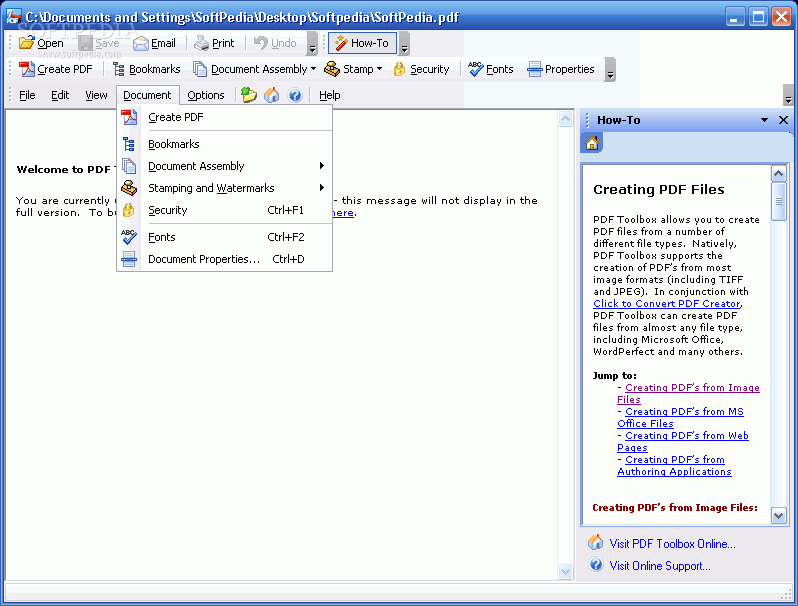Click the document area scroll up arrow

(565, 119)
